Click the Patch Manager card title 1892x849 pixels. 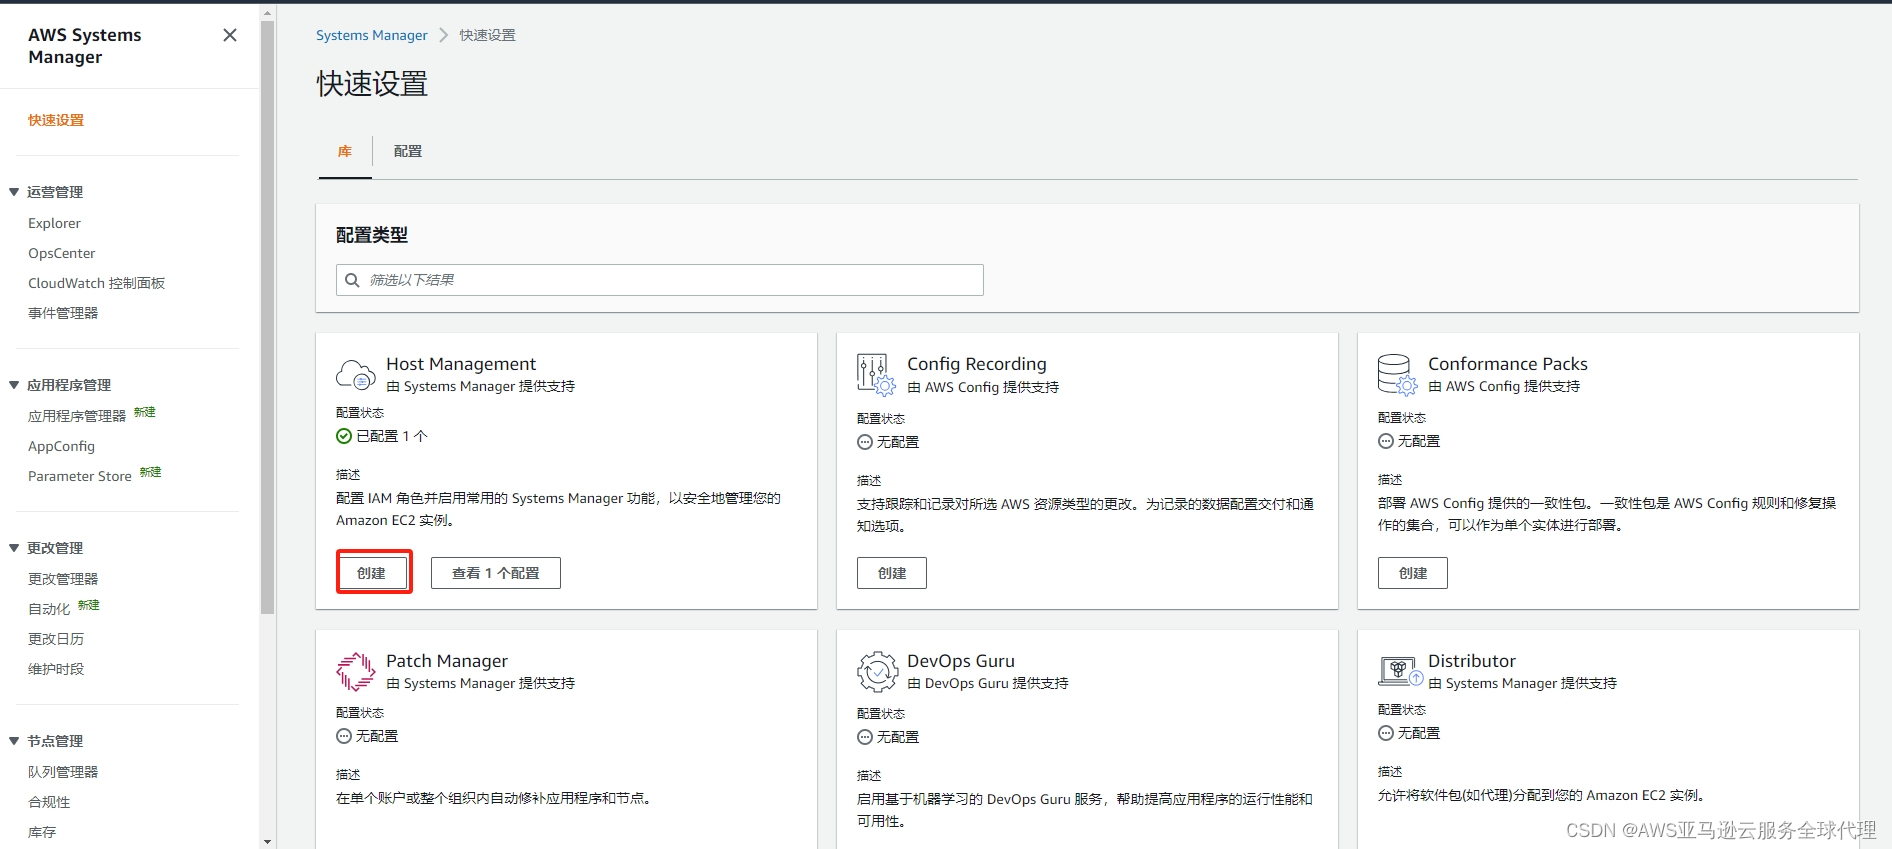(x=447, y=661)
